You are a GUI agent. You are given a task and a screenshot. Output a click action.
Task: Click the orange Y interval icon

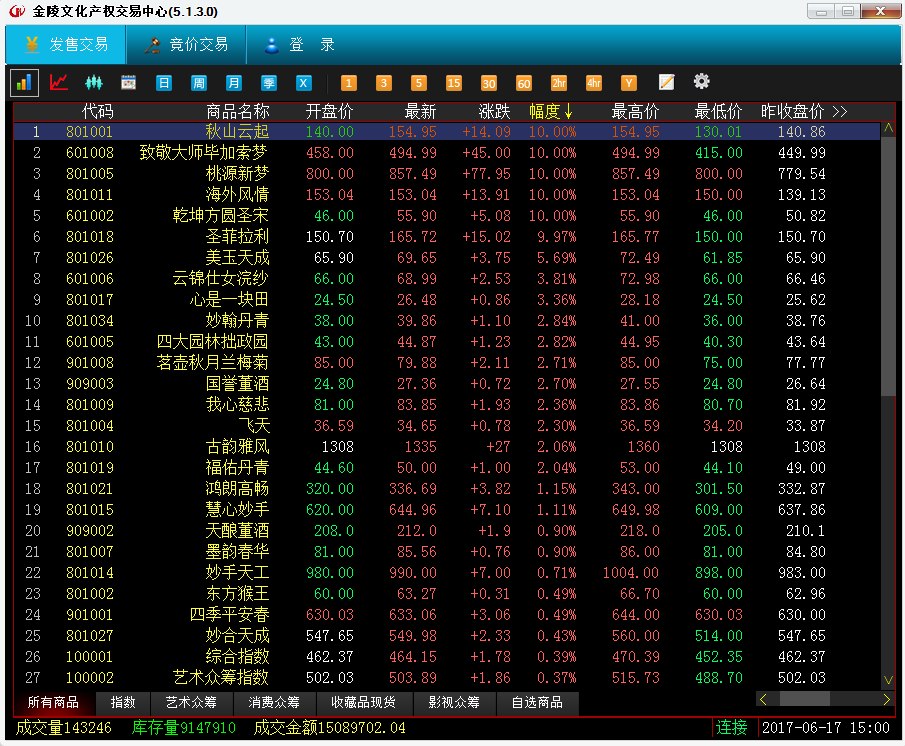coord(629,83)
